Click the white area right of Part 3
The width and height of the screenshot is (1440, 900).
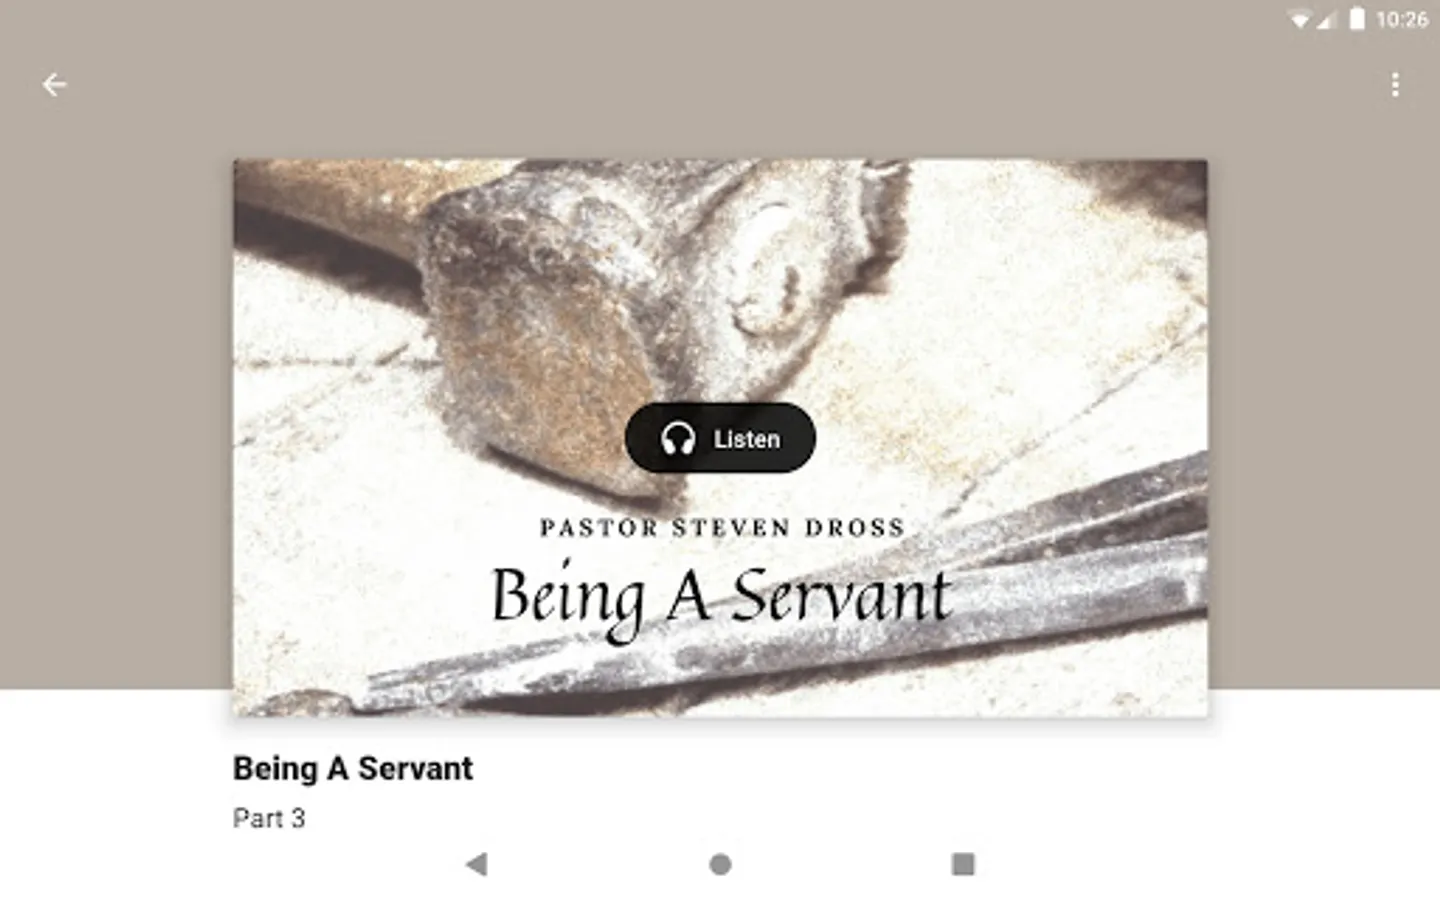coord(800,818)
